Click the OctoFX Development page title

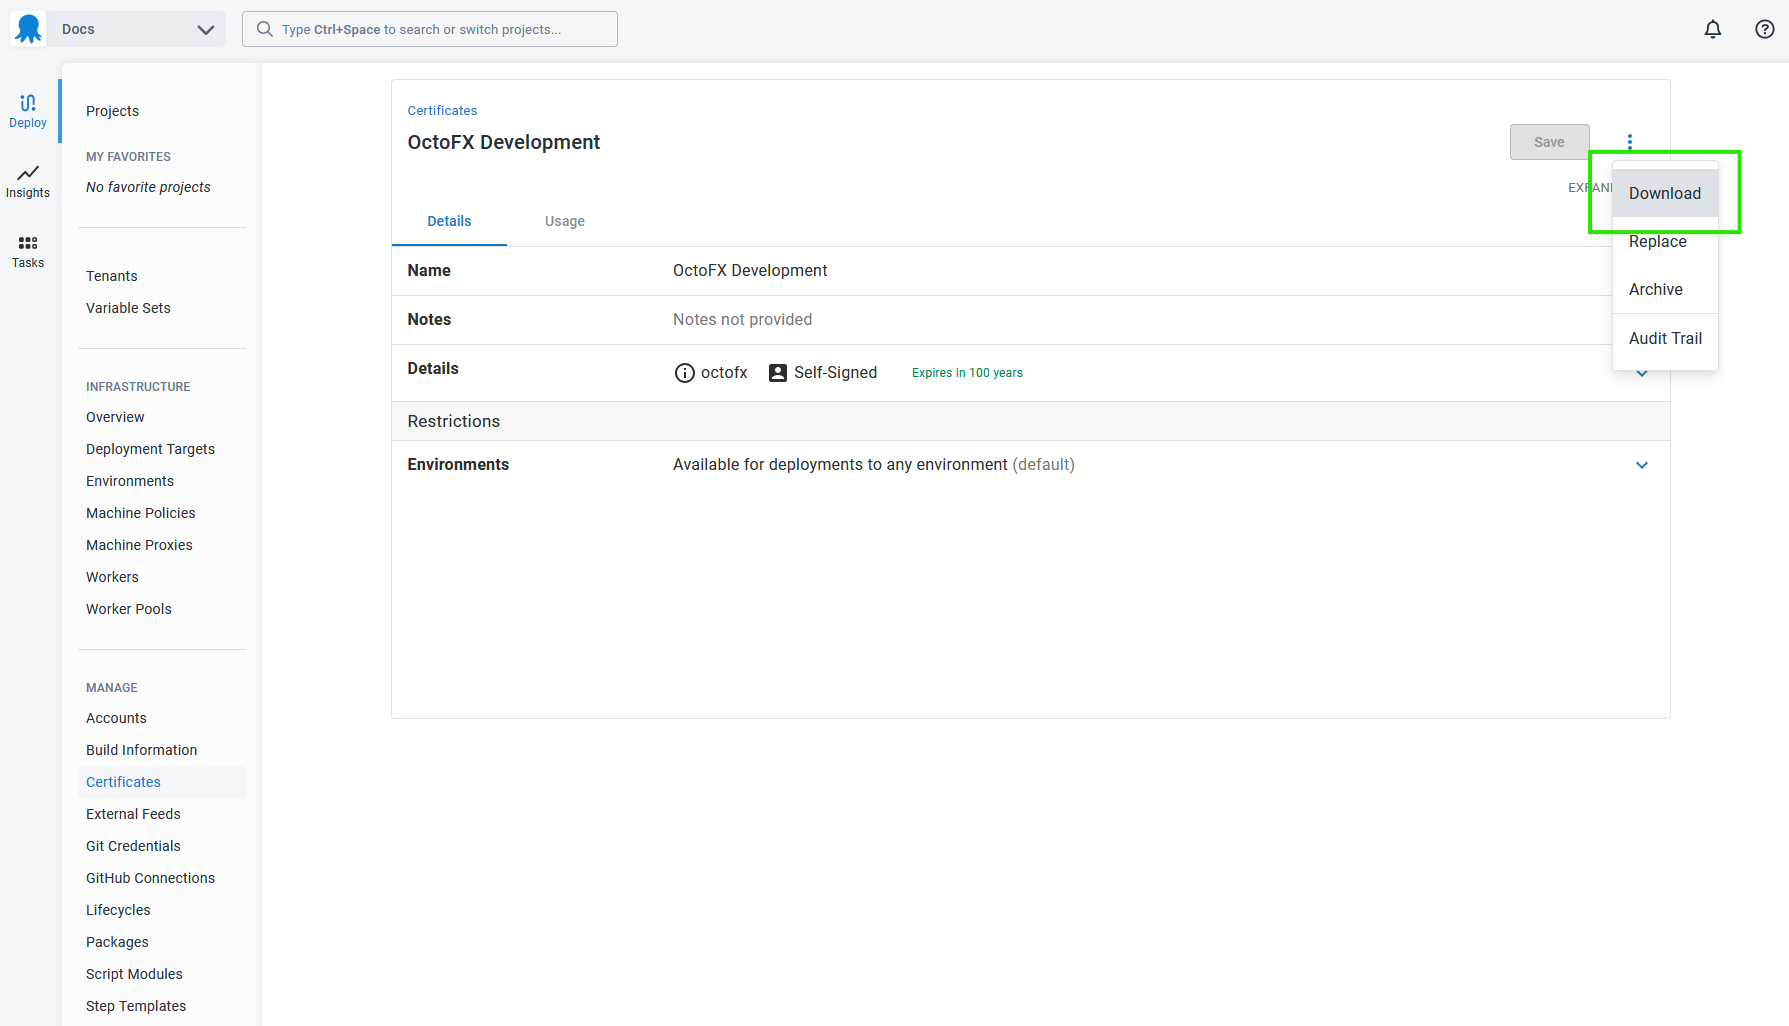[504, 142]
